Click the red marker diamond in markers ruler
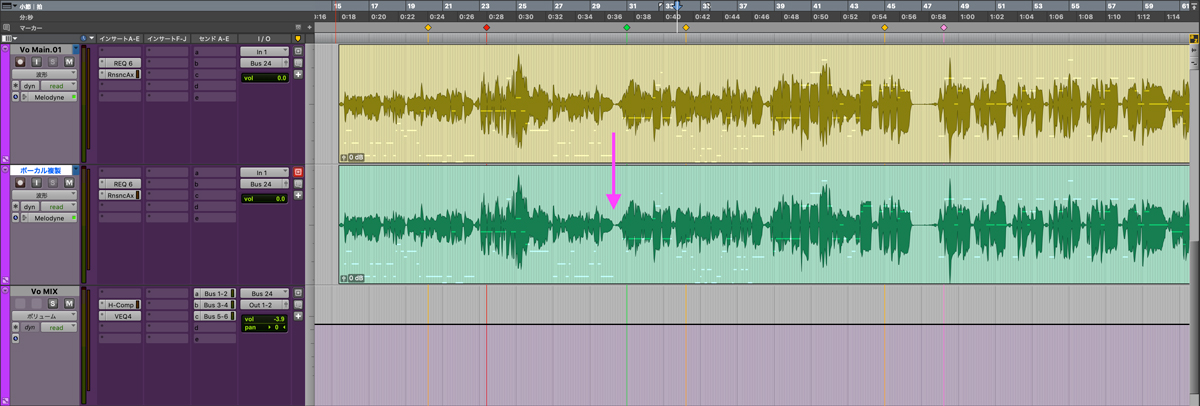Viewport: 1200px width, 406px height. point(486,27)
